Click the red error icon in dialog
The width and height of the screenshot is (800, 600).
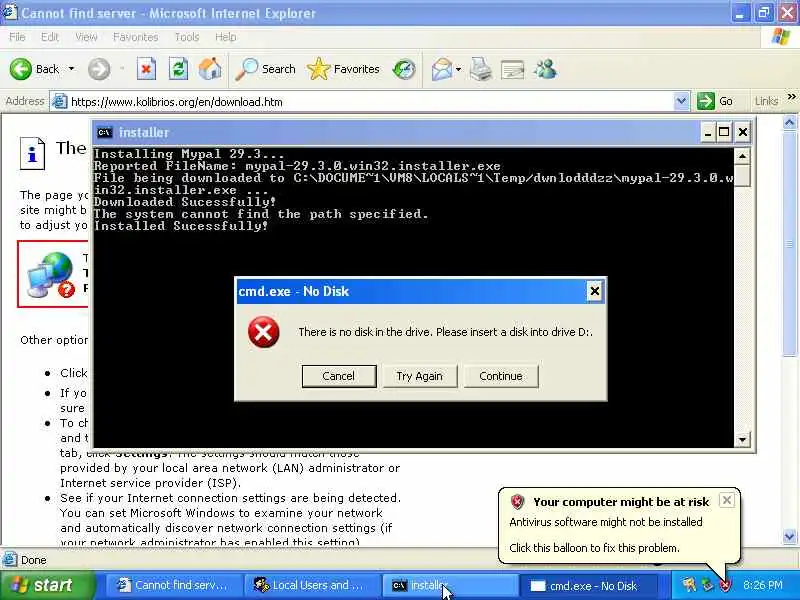[x=263, y=332]
